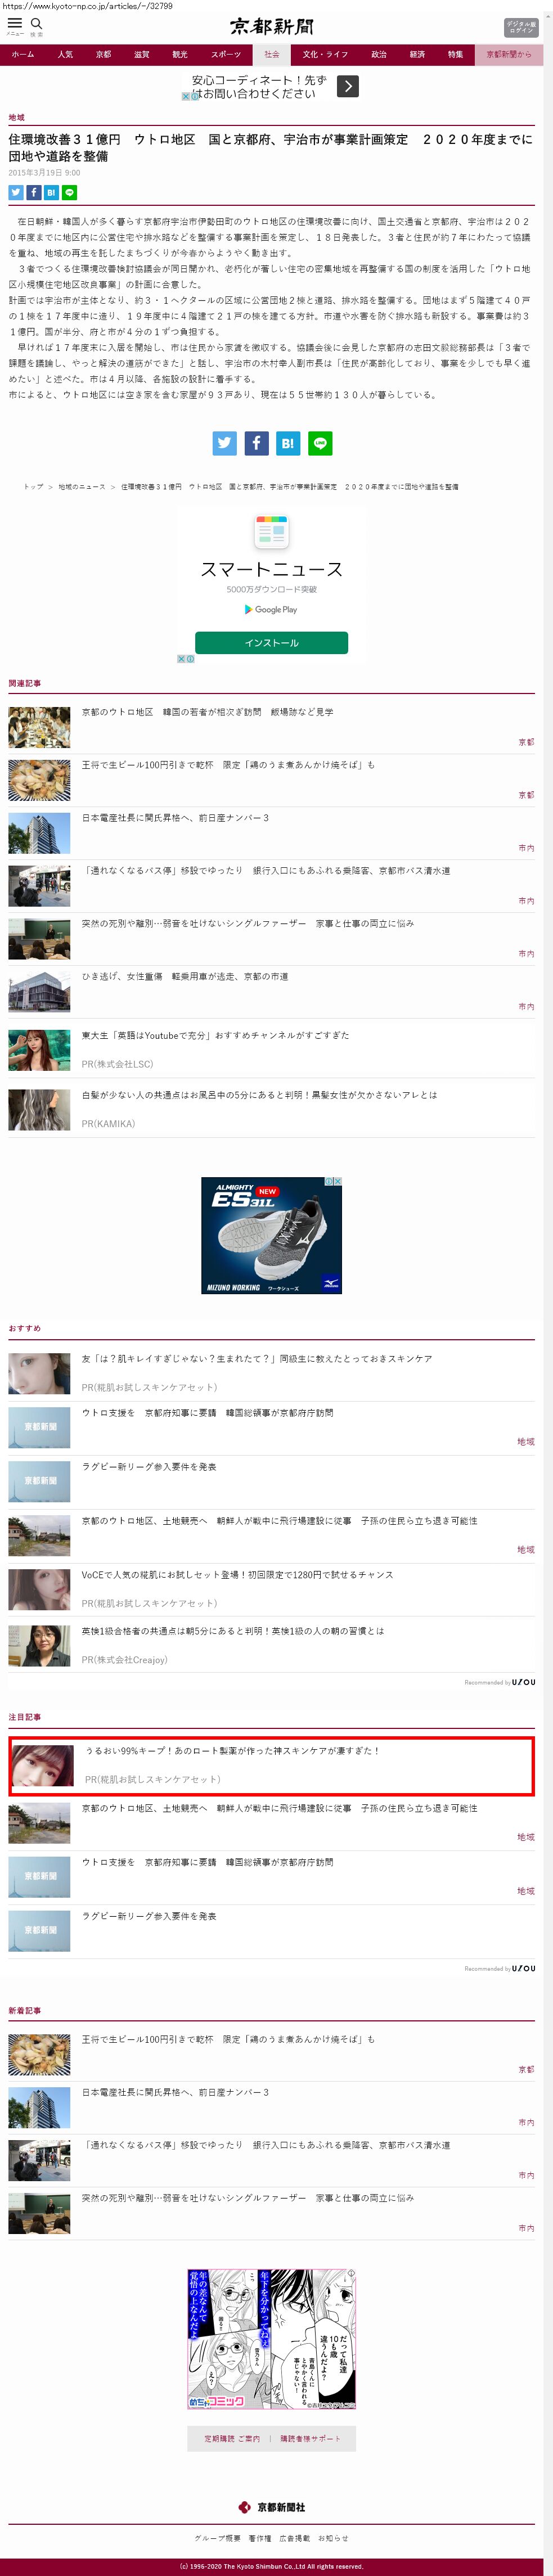Click the magnifier search icon in header

pos(36,24)
